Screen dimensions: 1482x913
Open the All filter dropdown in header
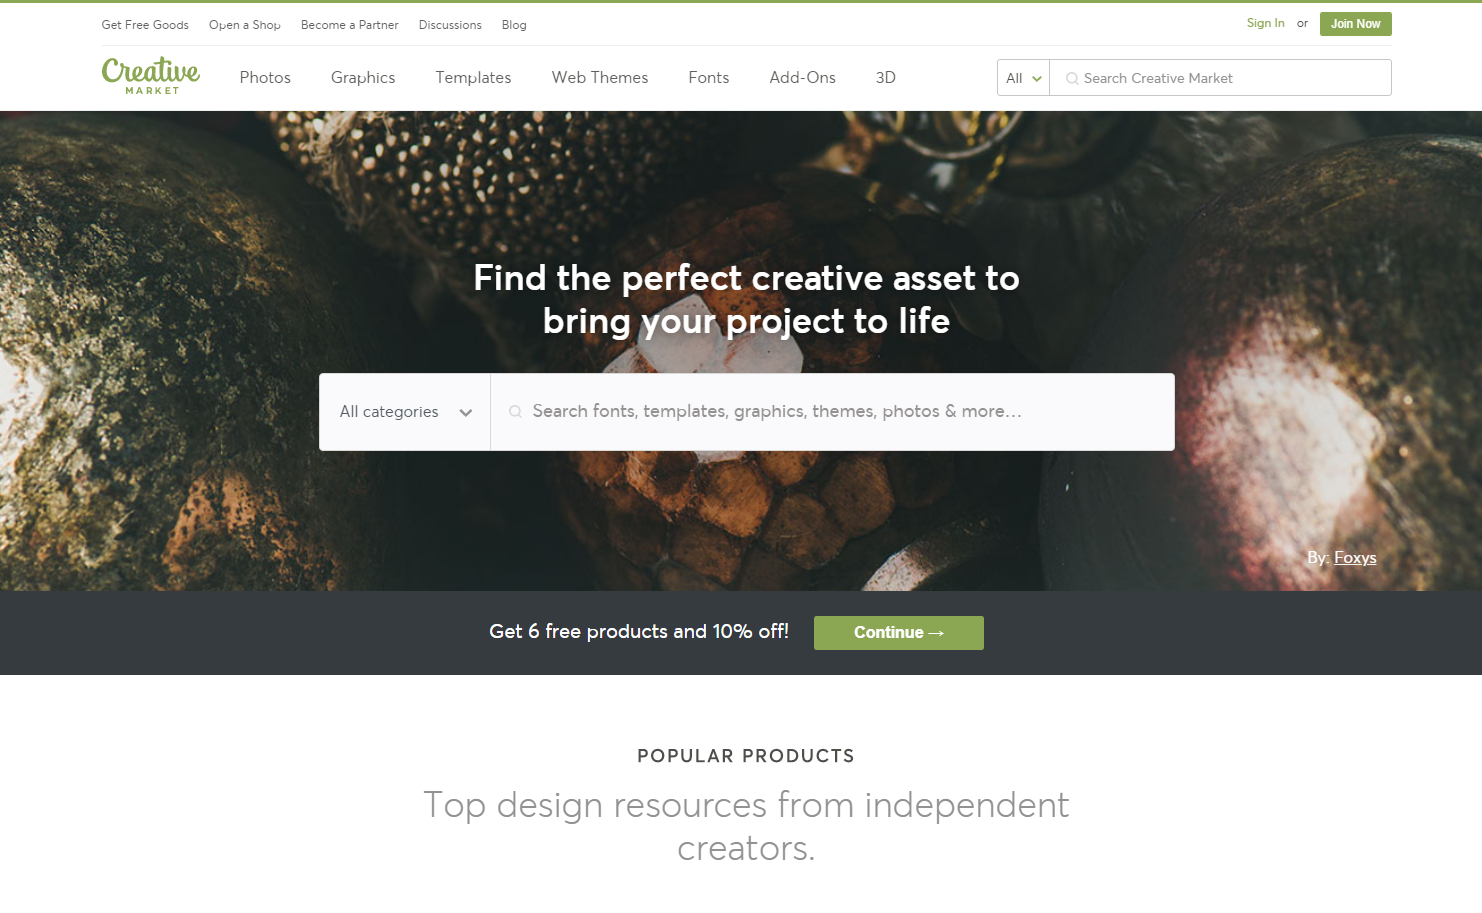pos(1023,78)
